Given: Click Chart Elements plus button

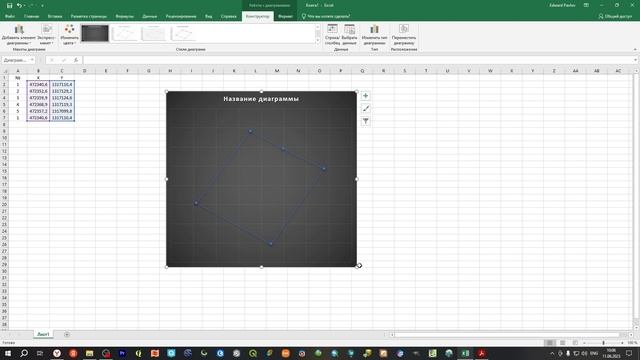Looking at the screenshot, I should tap(366, 96).
